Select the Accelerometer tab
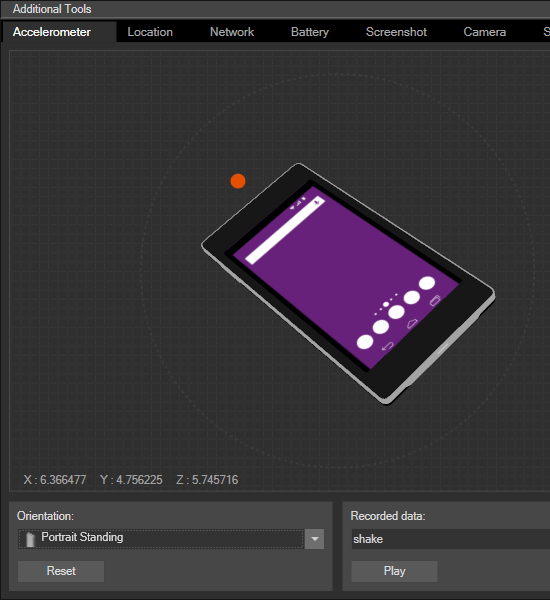 (52, 32)
